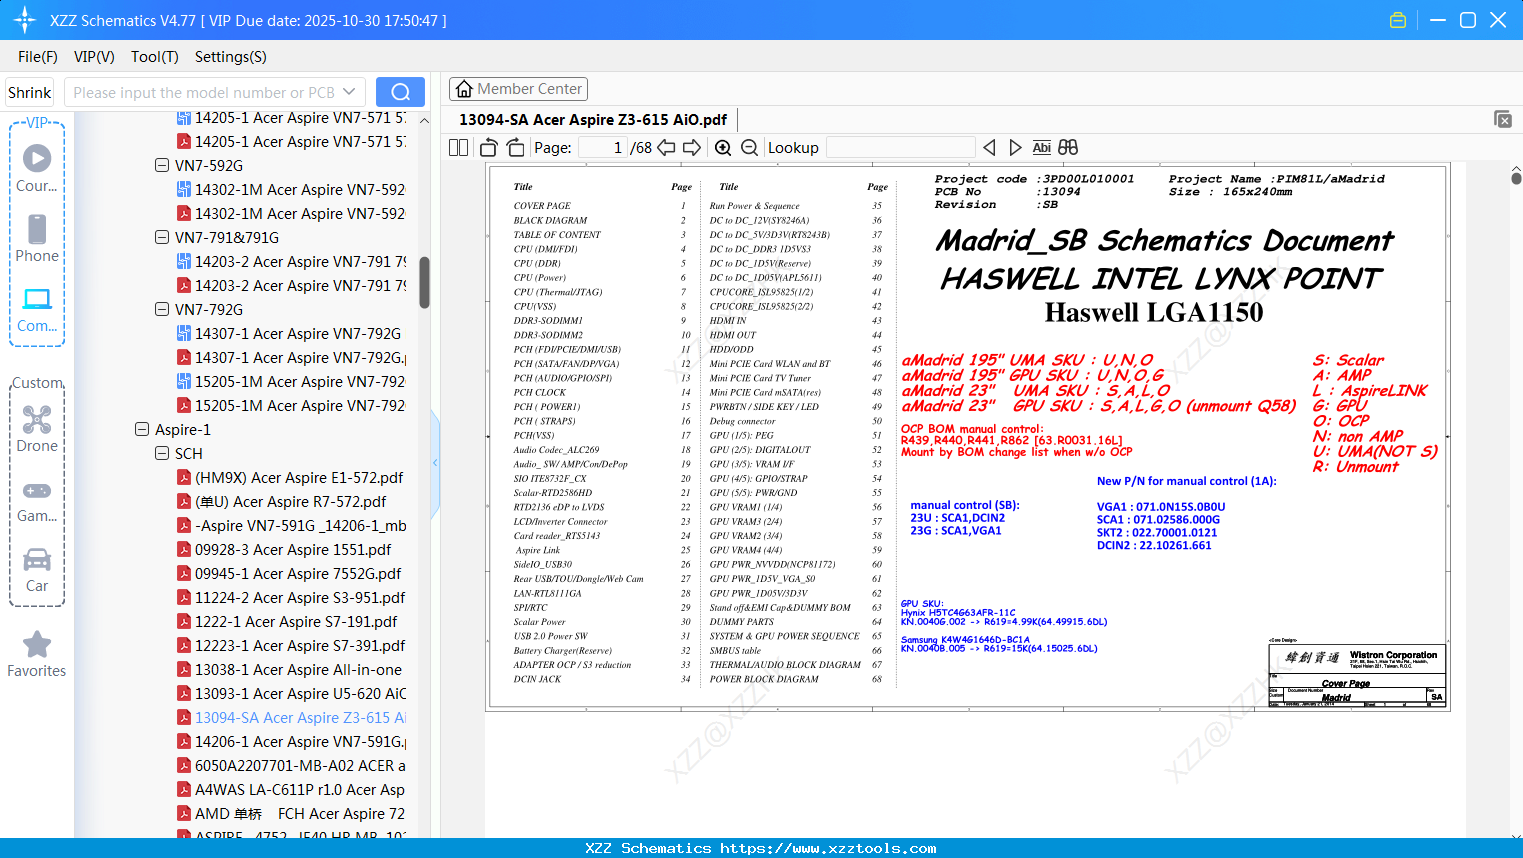Collapse the SCH folder node
Image resolution: width=1523 pixels, height=858 pixels.
(162, 454)
